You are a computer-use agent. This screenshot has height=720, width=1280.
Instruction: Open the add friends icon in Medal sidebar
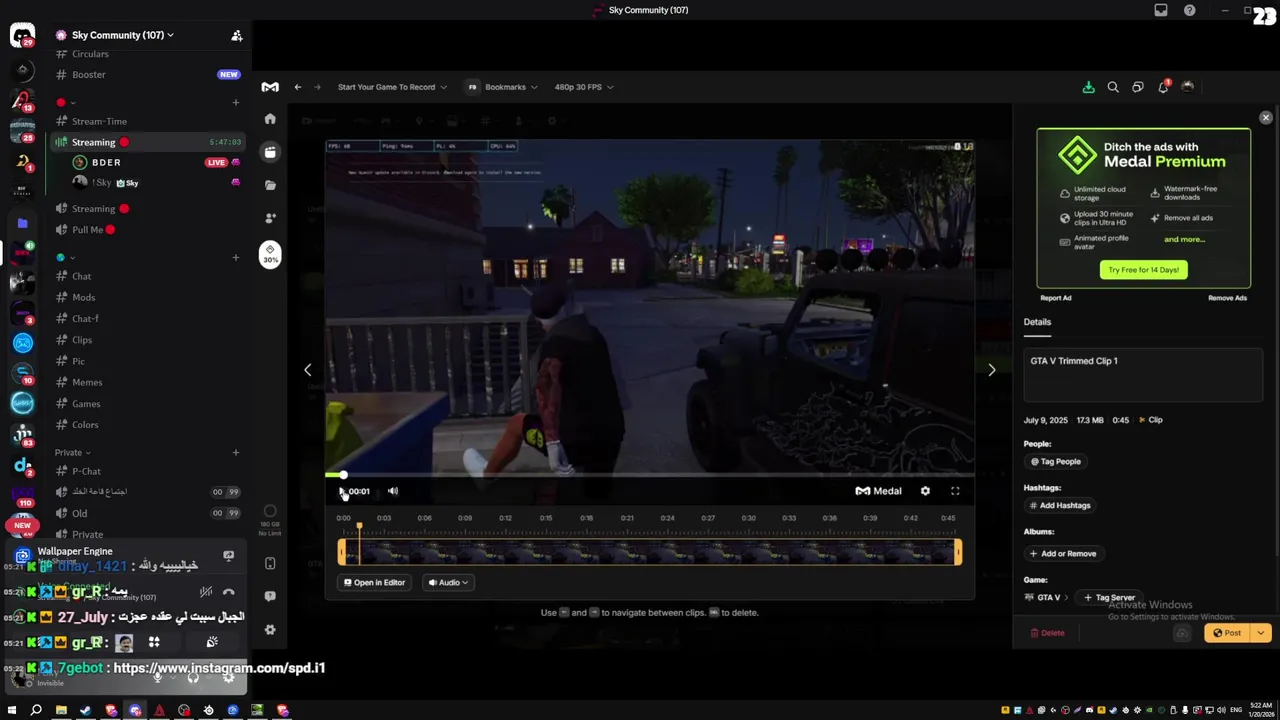[x=270, y=218]
